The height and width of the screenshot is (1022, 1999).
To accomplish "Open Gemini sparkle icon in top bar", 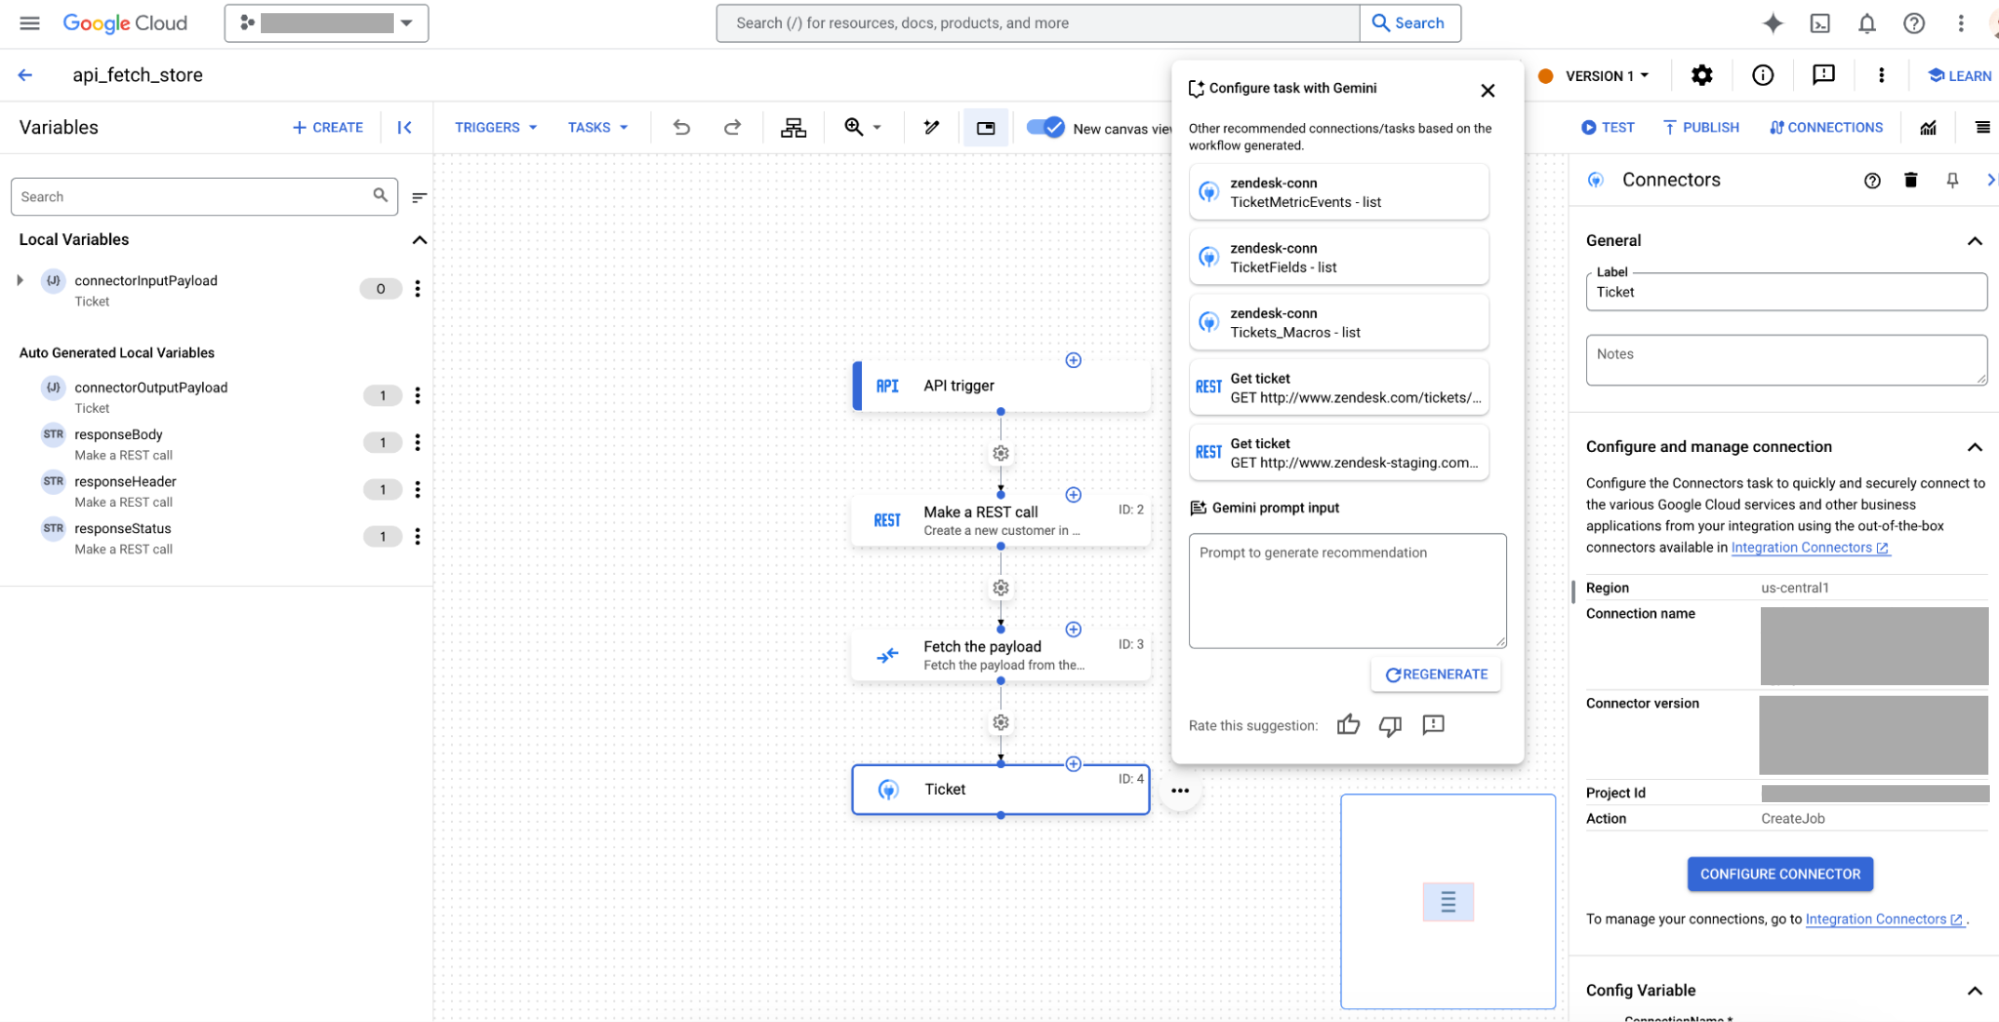I will (x=1772, y=23).
